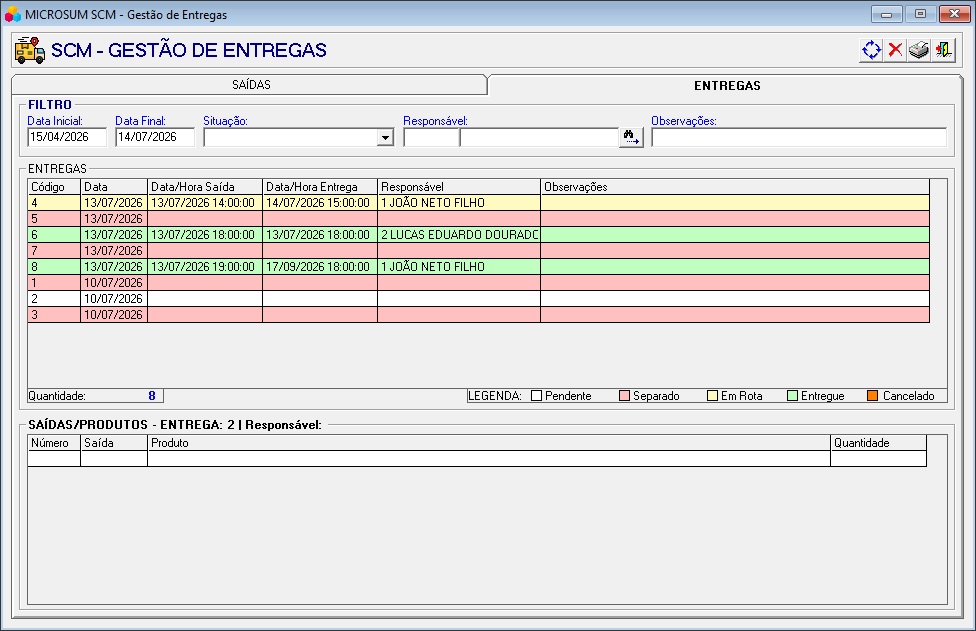This screenshot has height=631, width=976.
Task: Click the delivery truck header icon
Action: coord(29,50)
